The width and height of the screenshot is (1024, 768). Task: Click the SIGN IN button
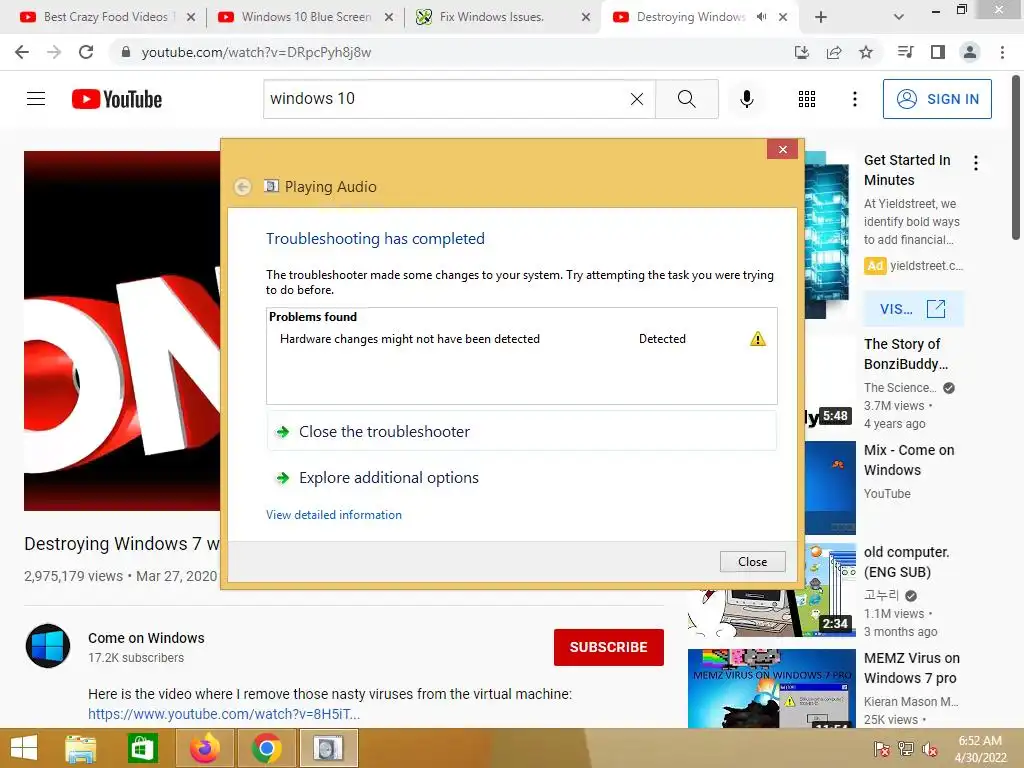937,99
